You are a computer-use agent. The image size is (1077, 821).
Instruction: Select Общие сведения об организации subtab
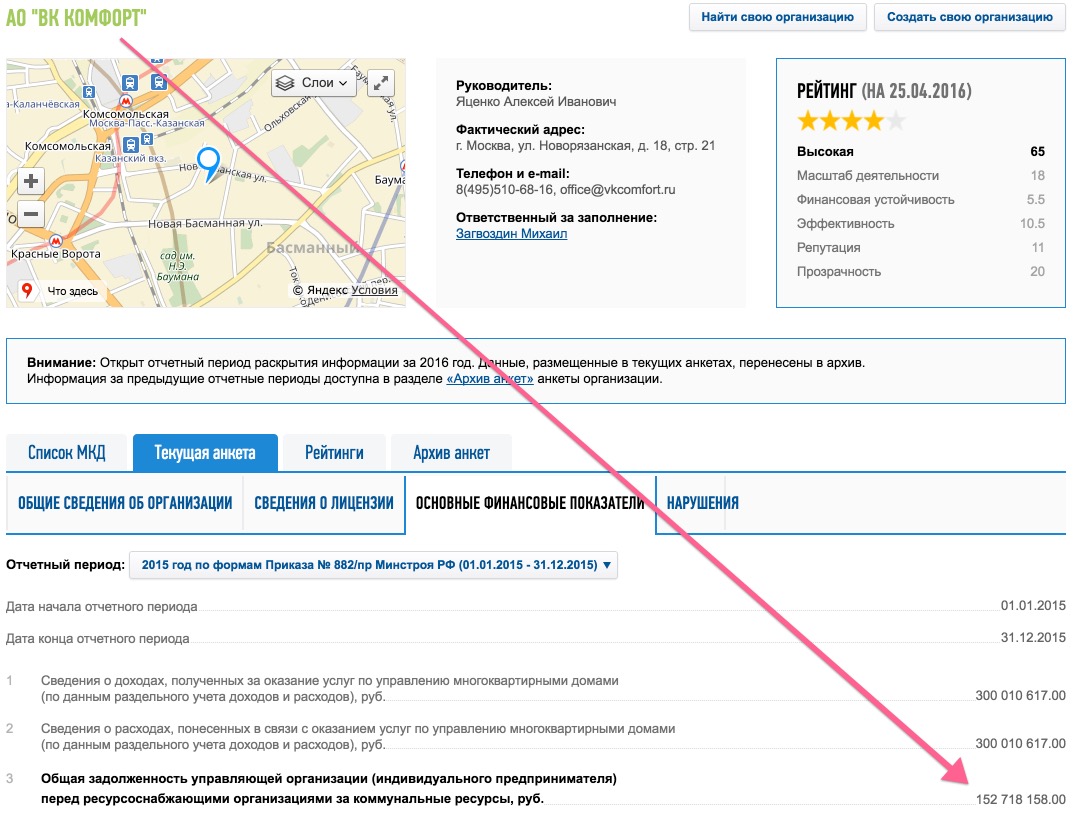click(125, 504)
